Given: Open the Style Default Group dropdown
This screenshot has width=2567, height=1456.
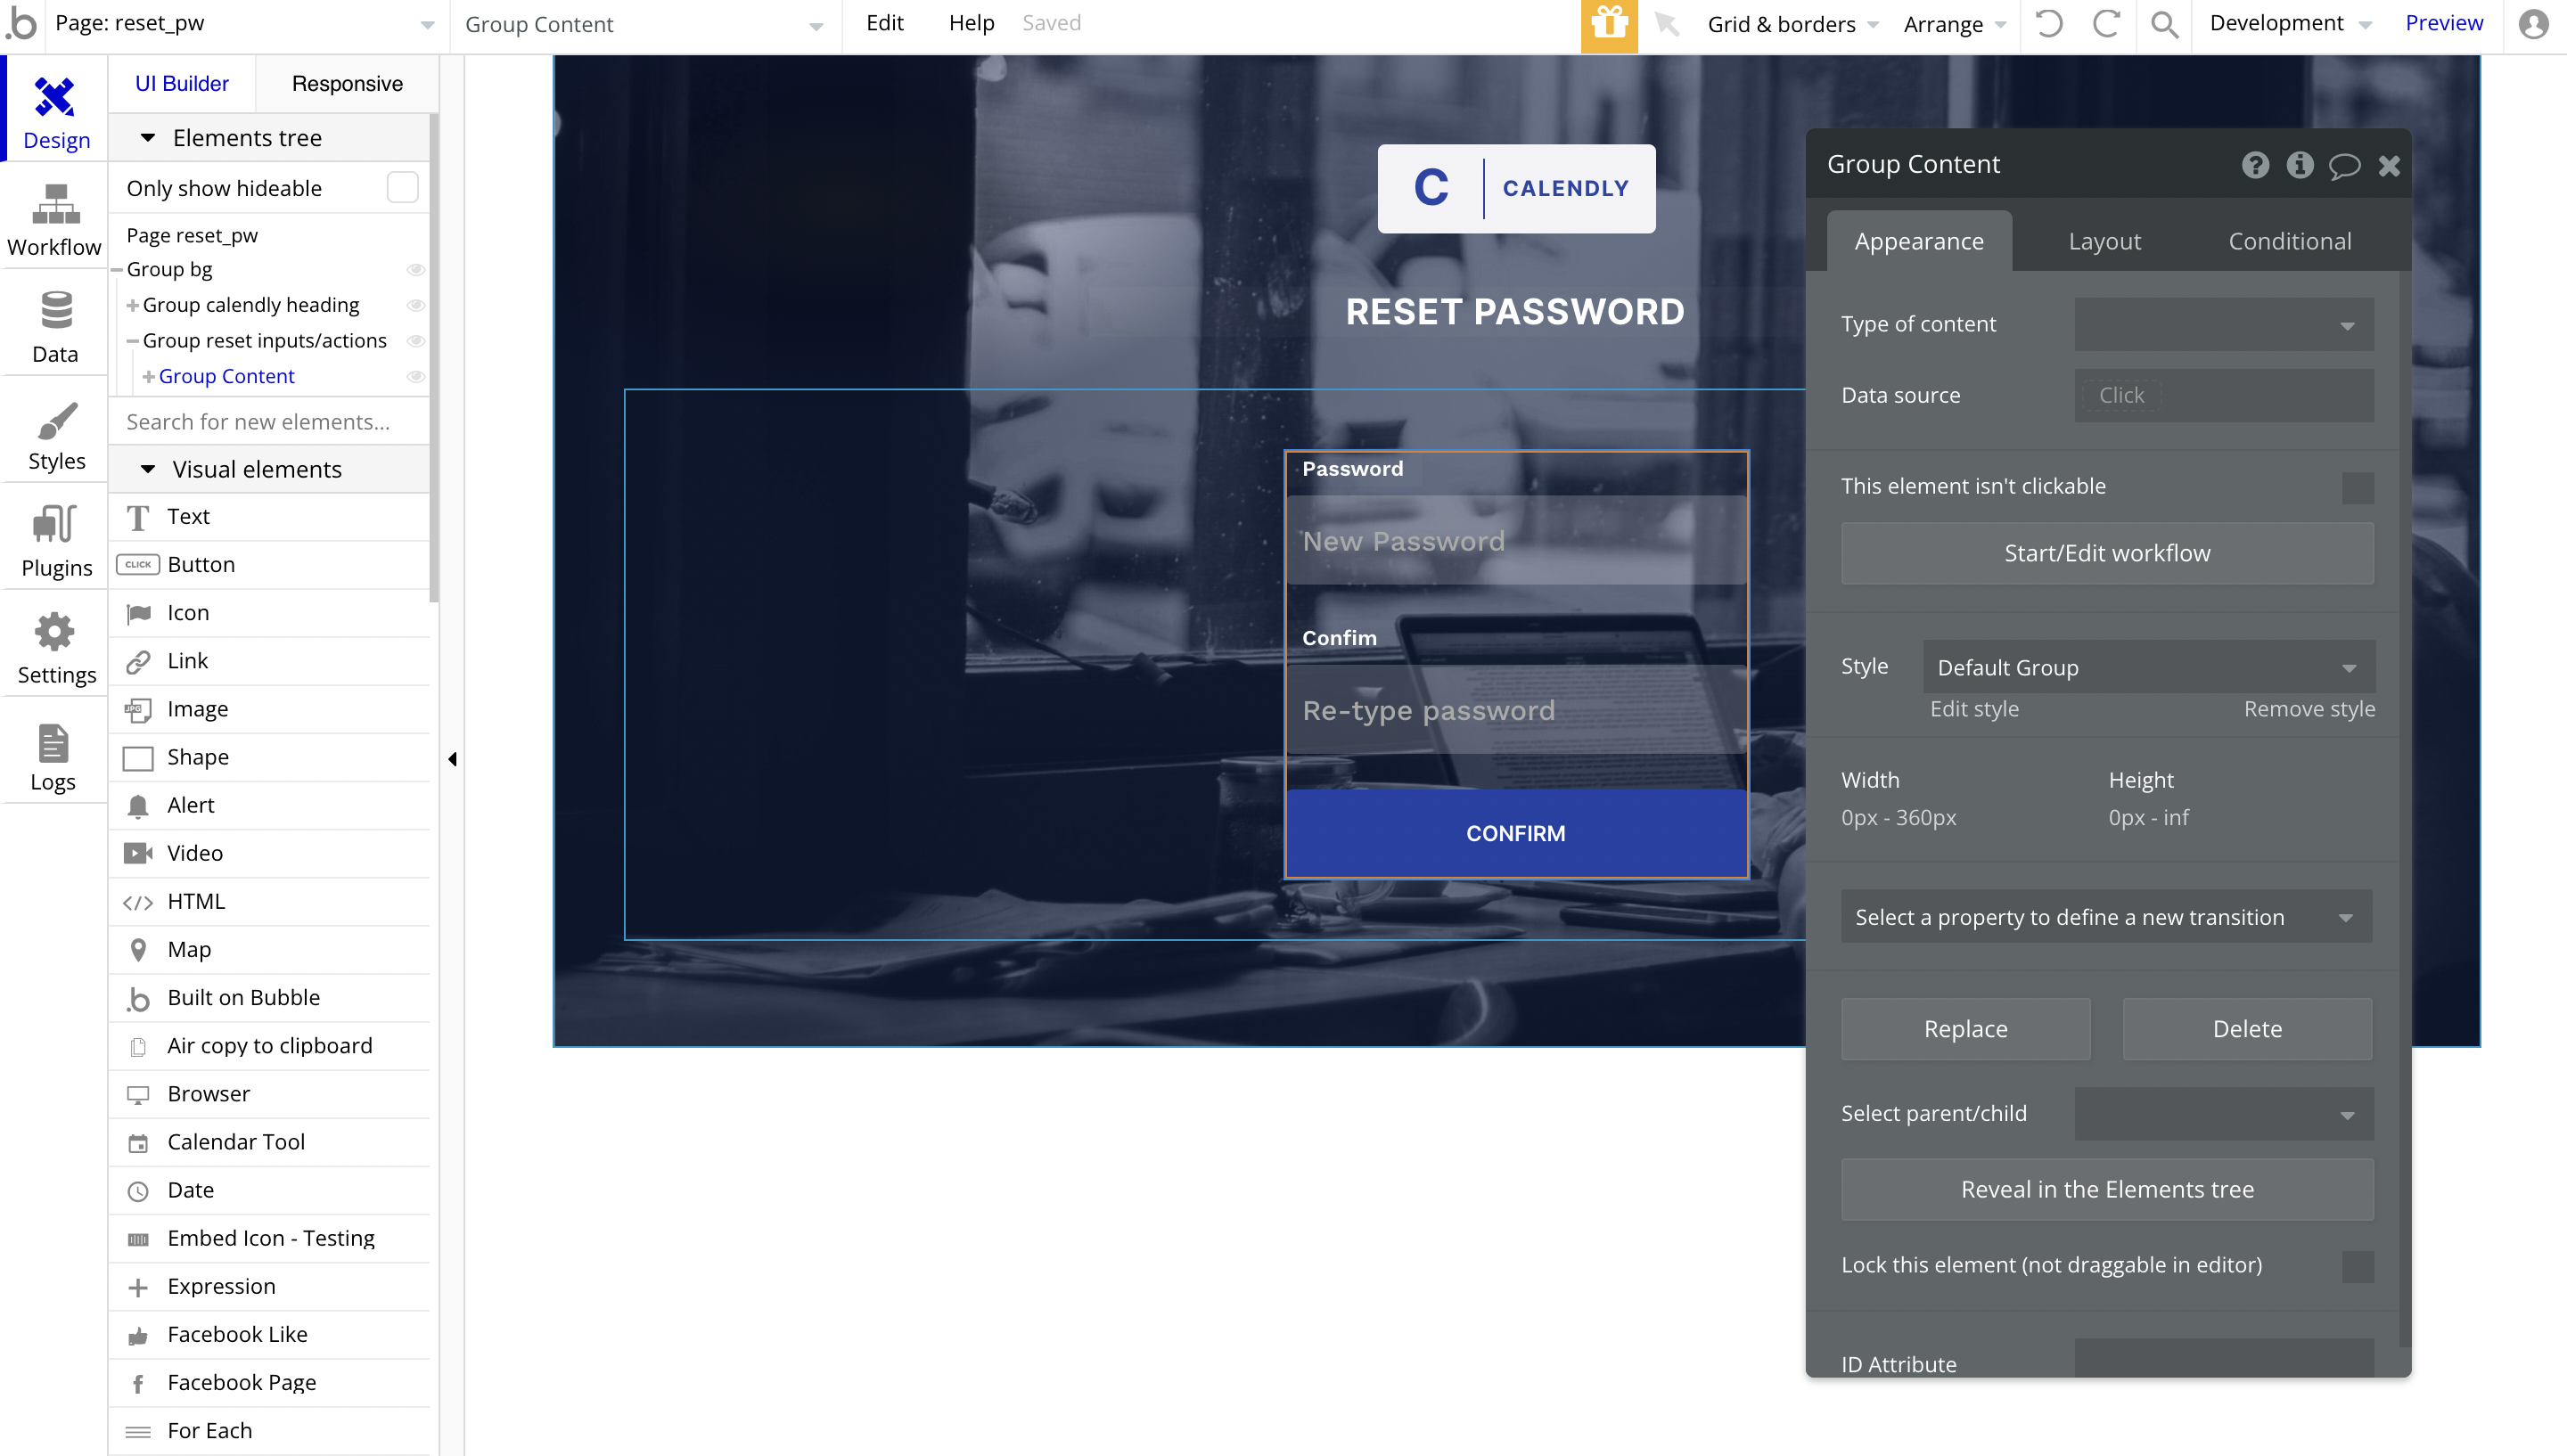Looking at the screenshot, I should [2147, 667].
